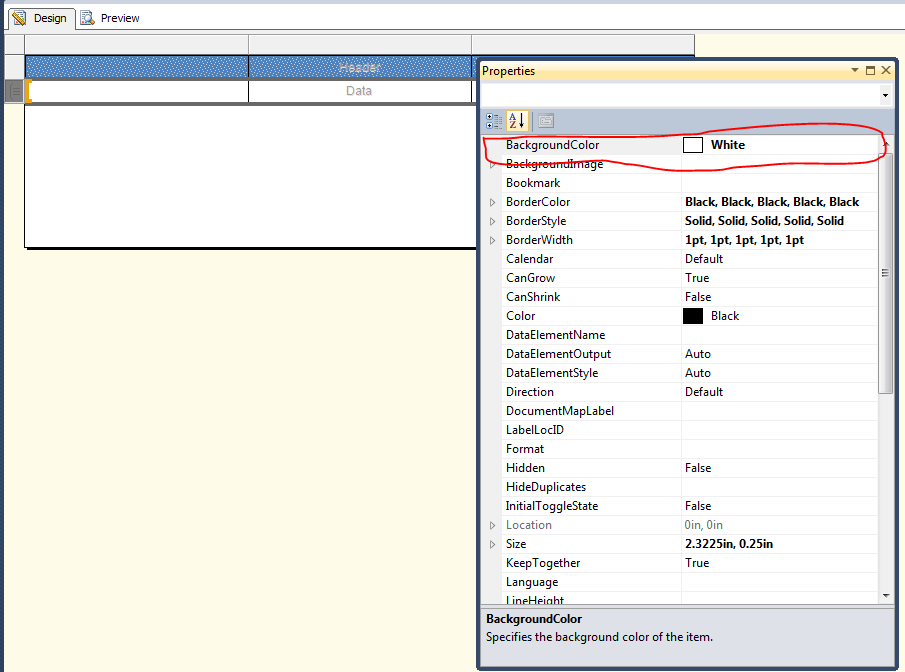Click the Properties list scrollbar thumb
The width and height of the screenshot is (905, 672).
pos(885,272)
